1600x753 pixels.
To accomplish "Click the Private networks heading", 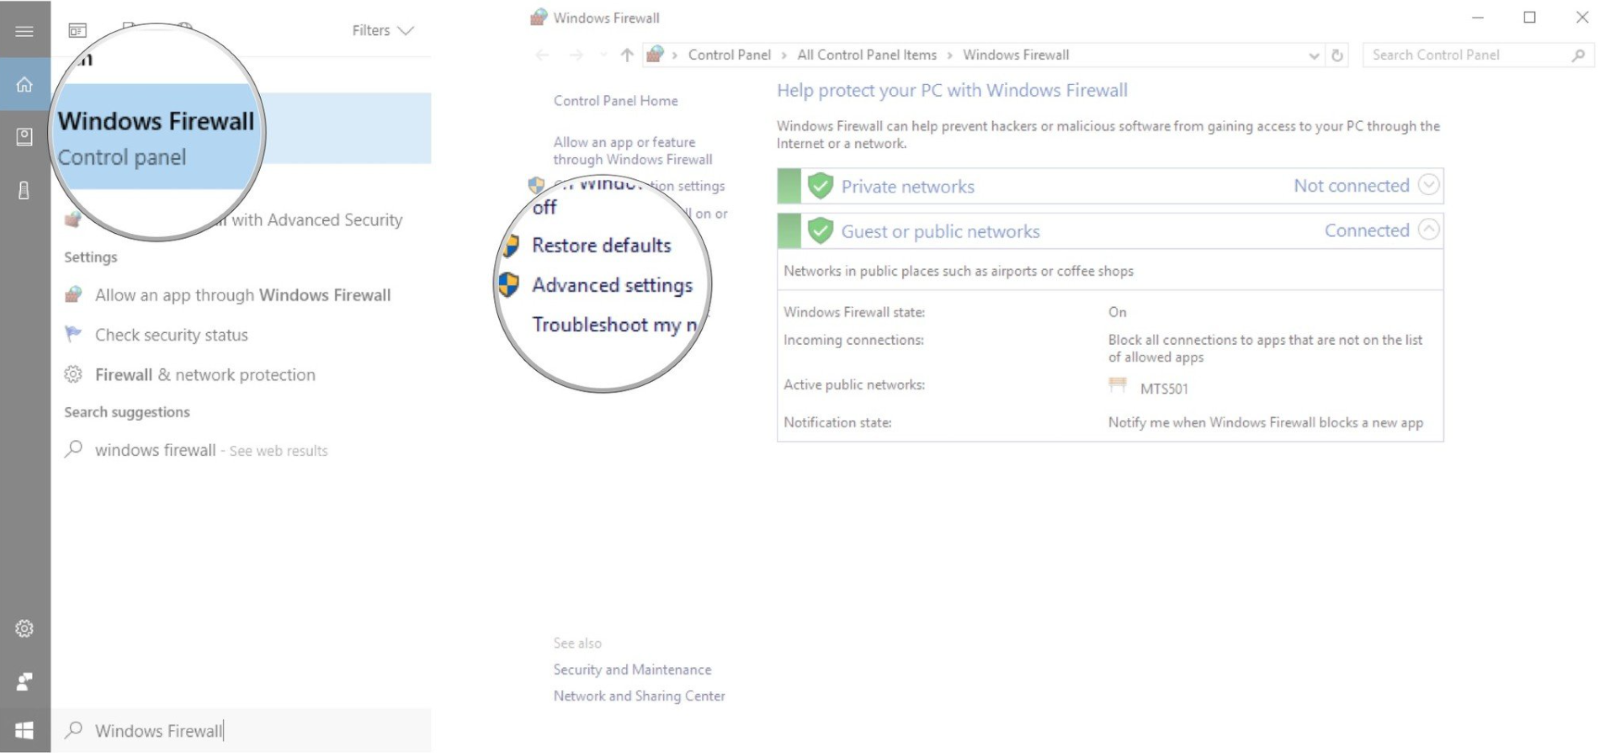I will pyautogui.click(x=907, y=187).
